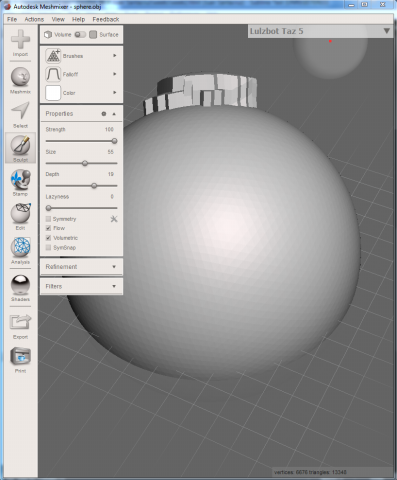Enable the Symmetry checkbox

click(48, 219)
